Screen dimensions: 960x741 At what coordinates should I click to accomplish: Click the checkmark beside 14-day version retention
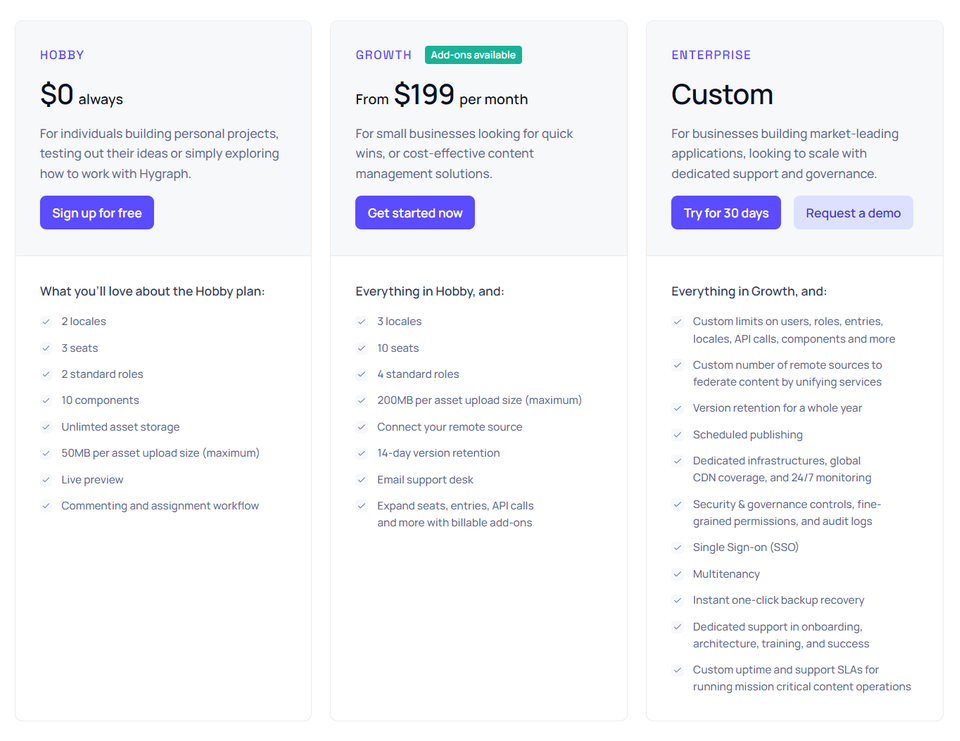(x=362, y=453)
